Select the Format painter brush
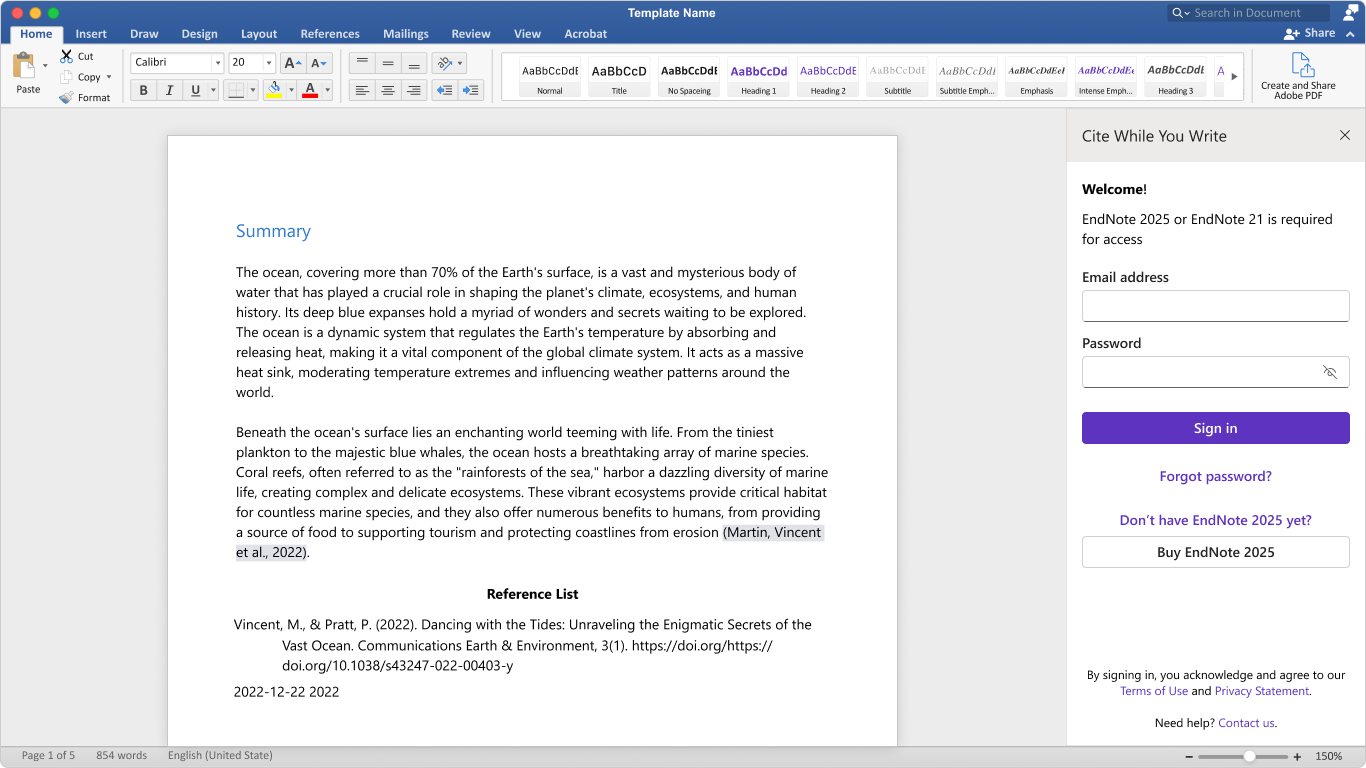The image size is (1366, 768). coord(66,97)
